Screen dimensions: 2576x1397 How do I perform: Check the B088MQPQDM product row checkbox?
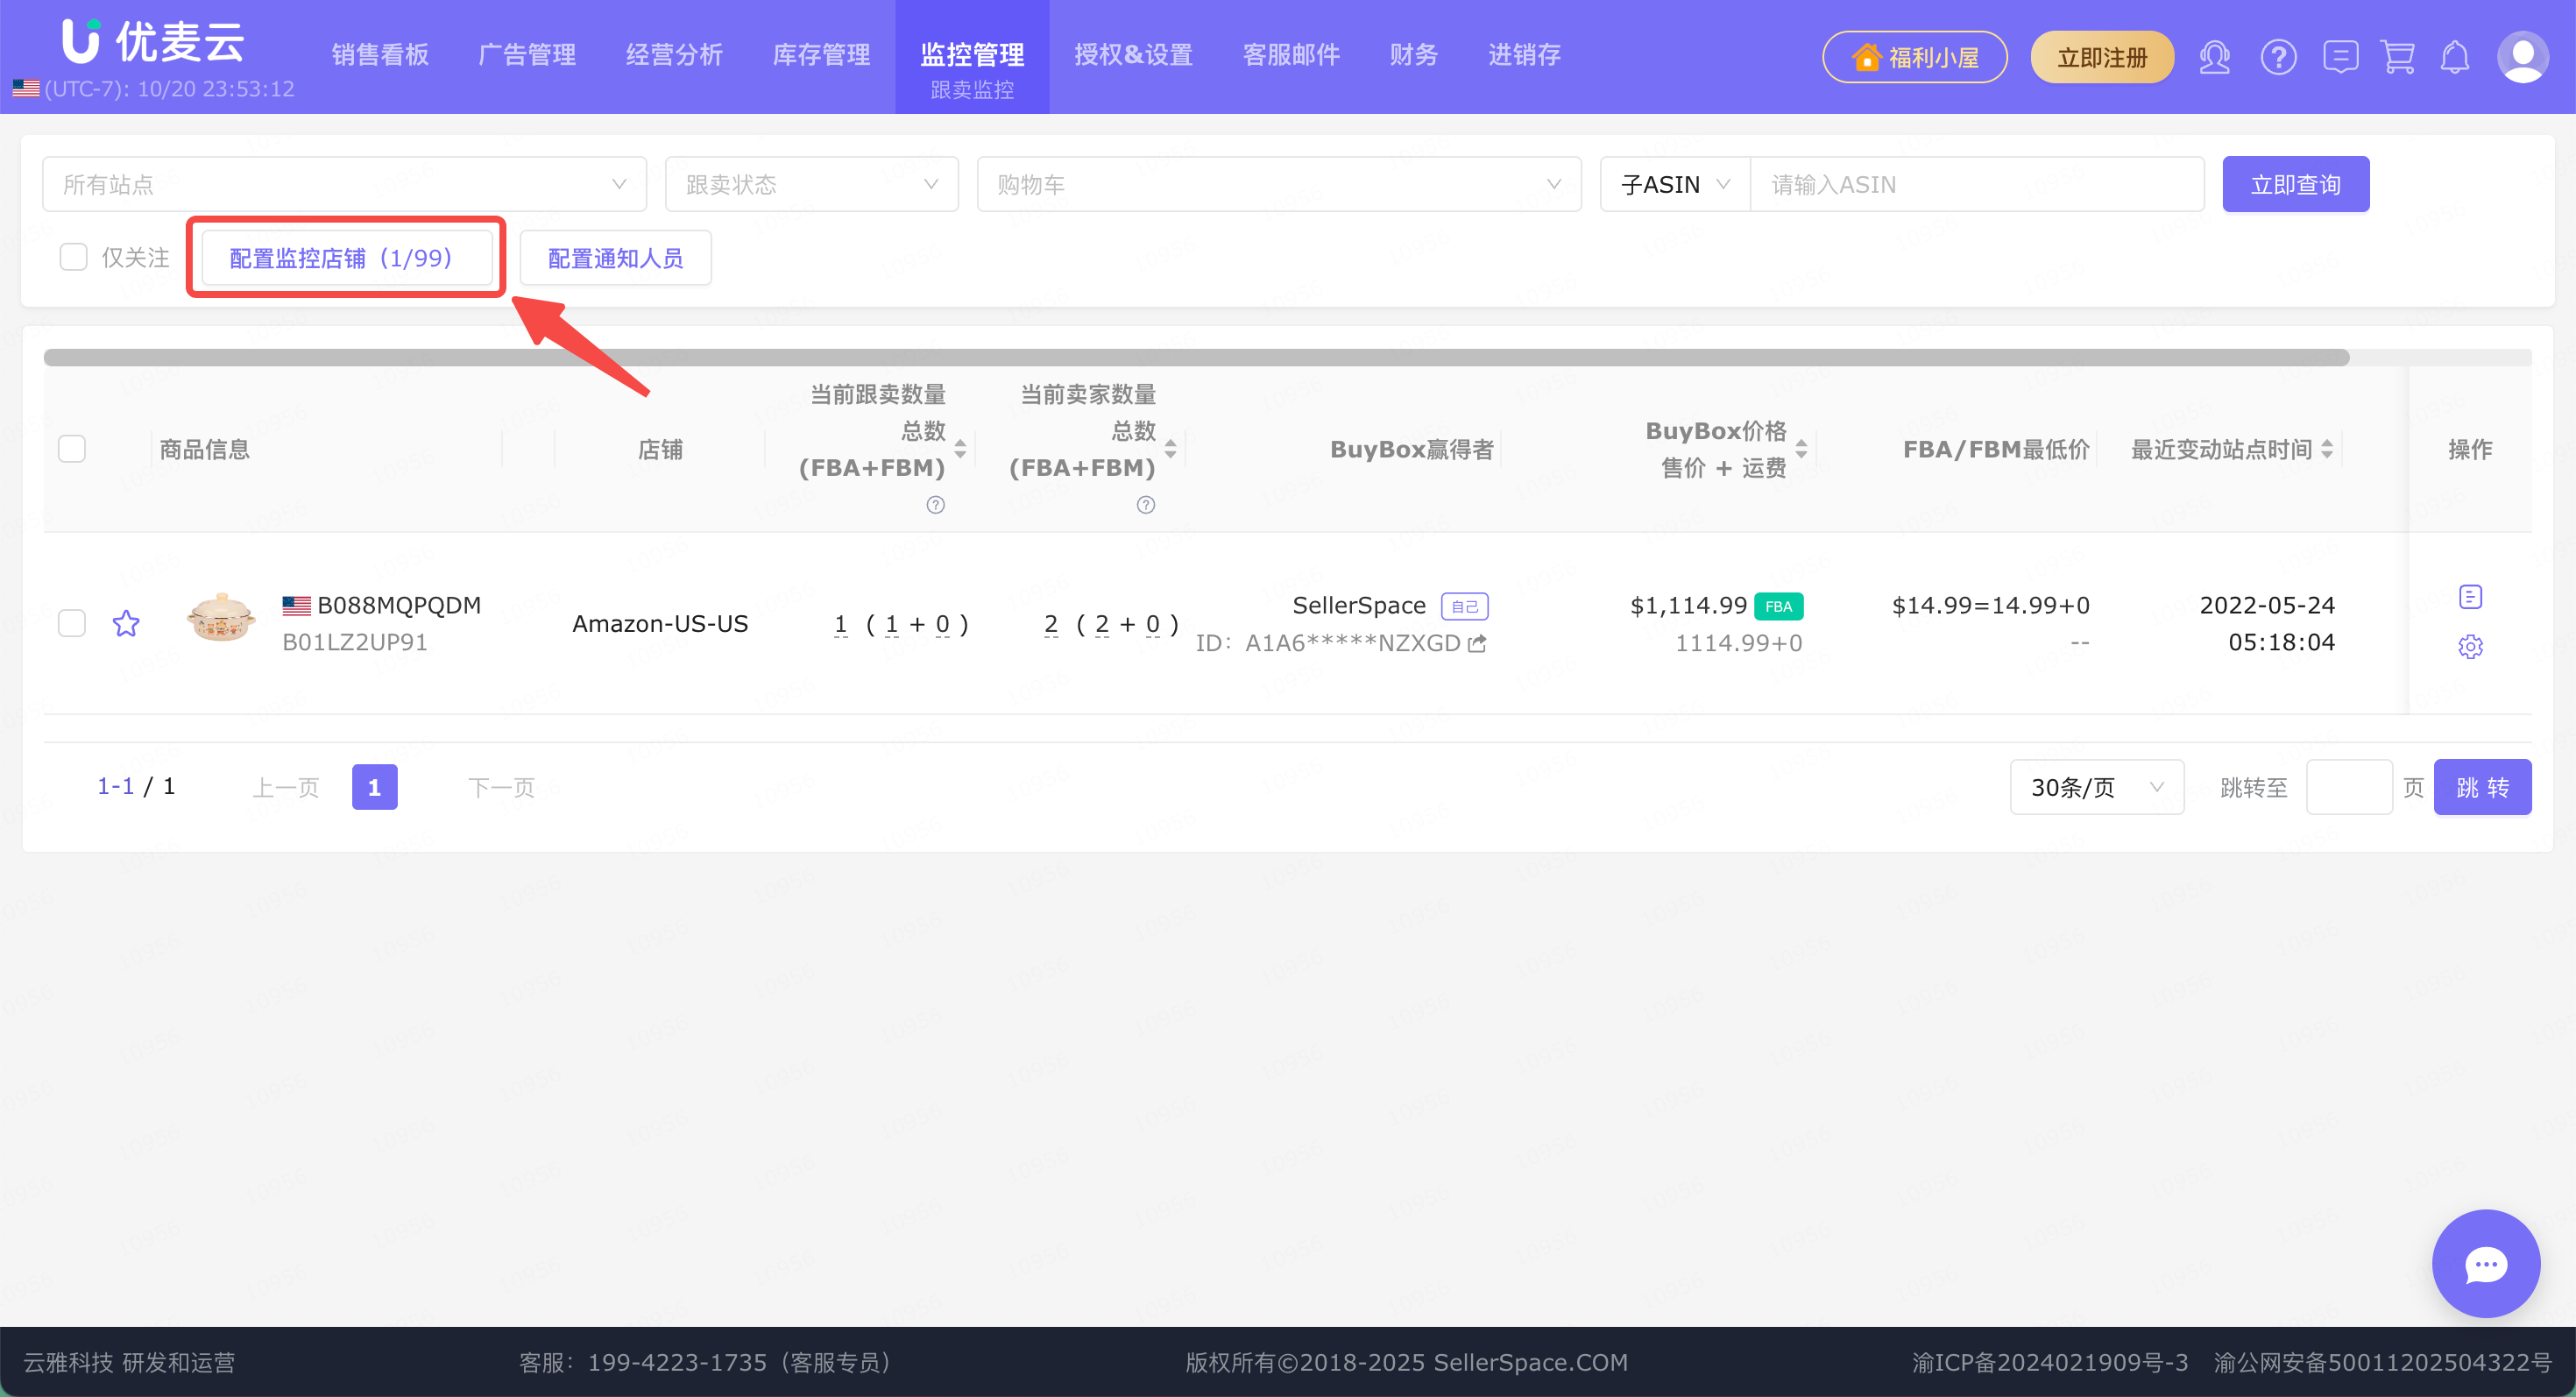click(x=72, y=624)
